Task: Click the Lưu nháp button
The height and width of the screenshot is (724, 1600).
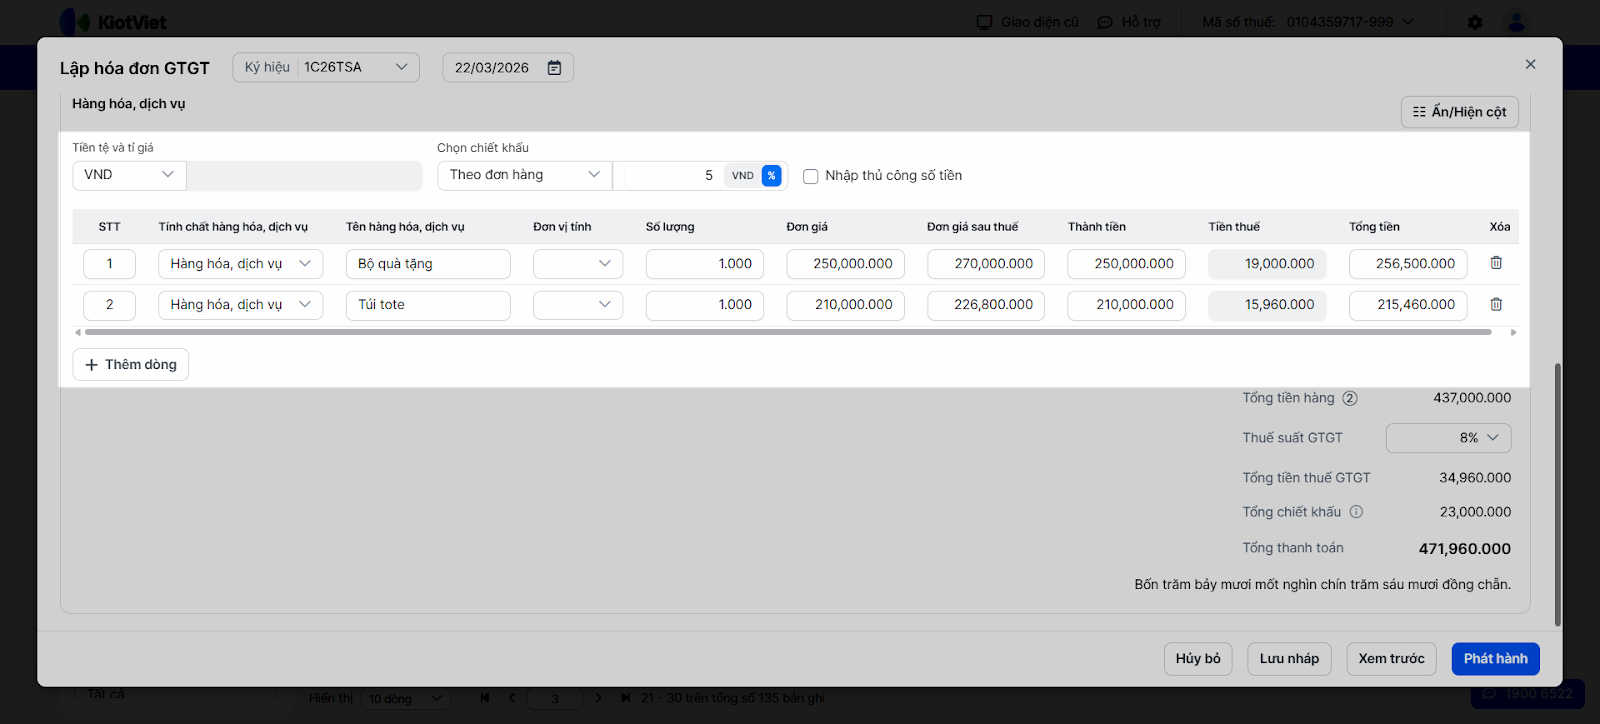Action: pyautogui.click(x=1289, y=659)
